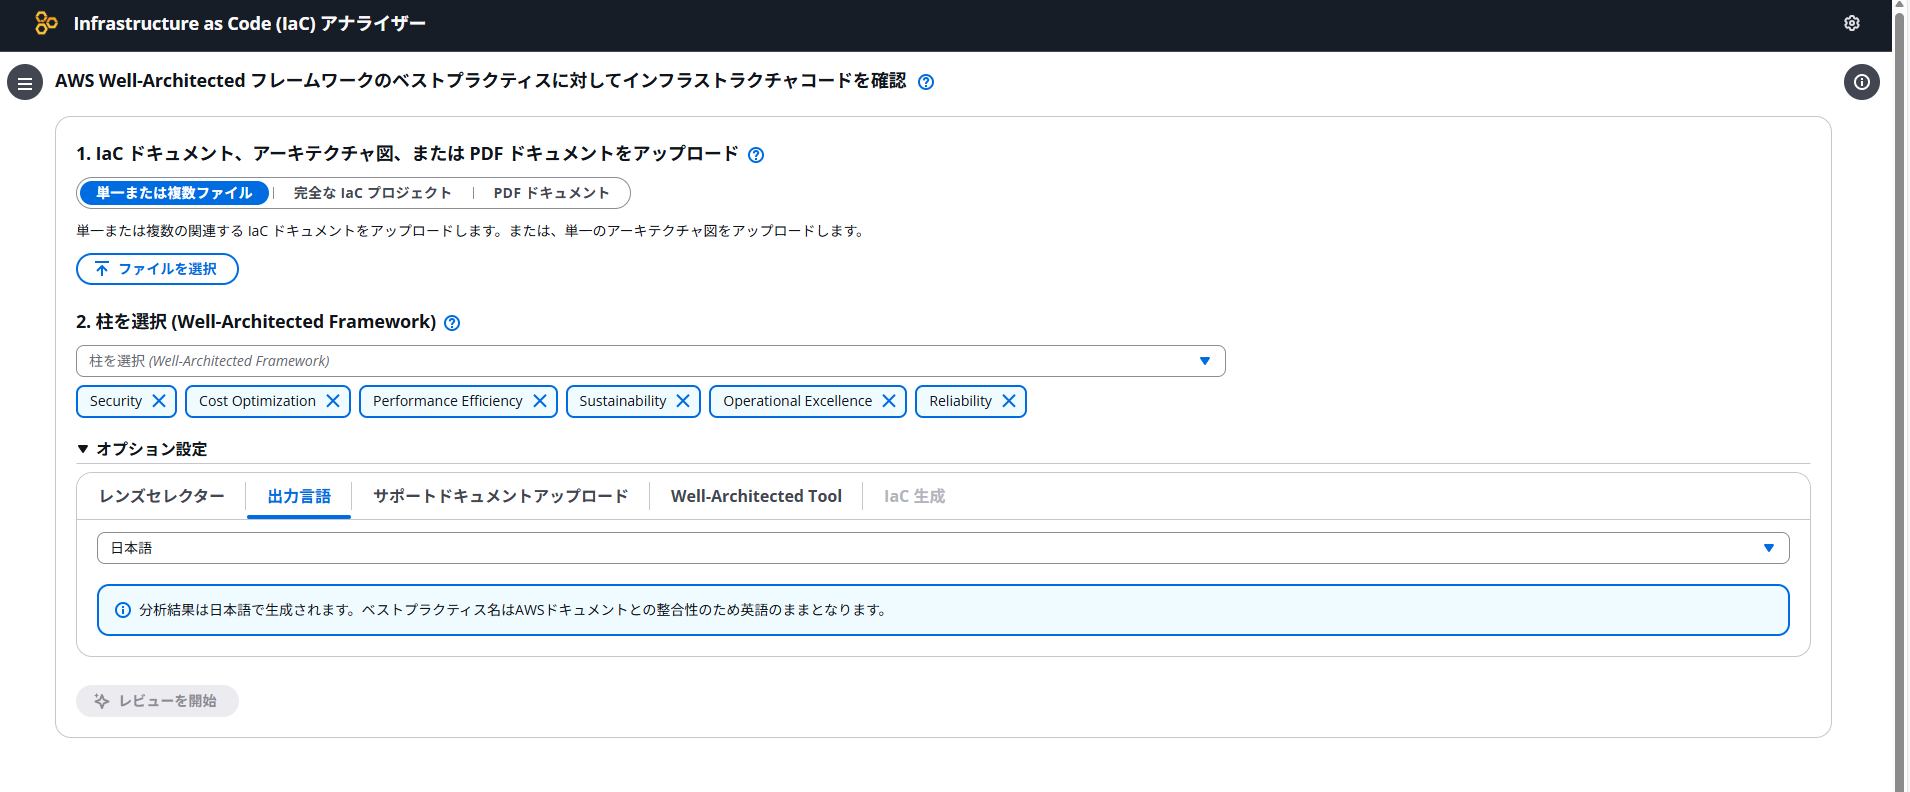The width and height of the screenshot is (1910, 792).
Task: Open the hamburger navigation menu
Action: [25, 82]
